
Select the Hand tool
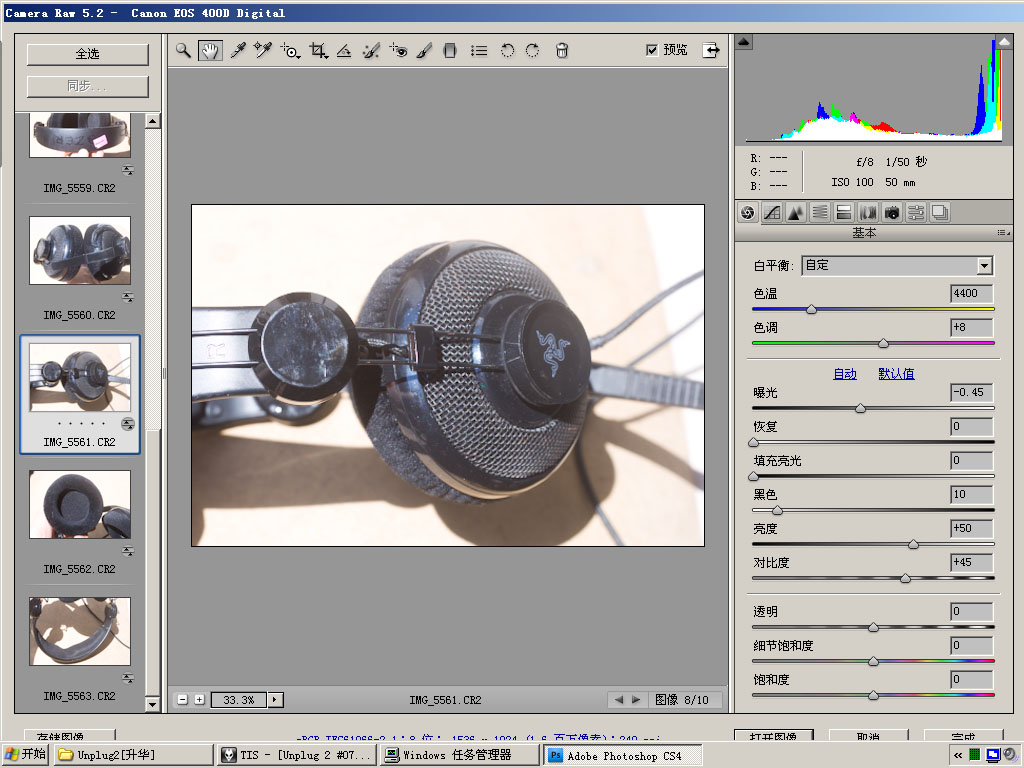point(210,50)
